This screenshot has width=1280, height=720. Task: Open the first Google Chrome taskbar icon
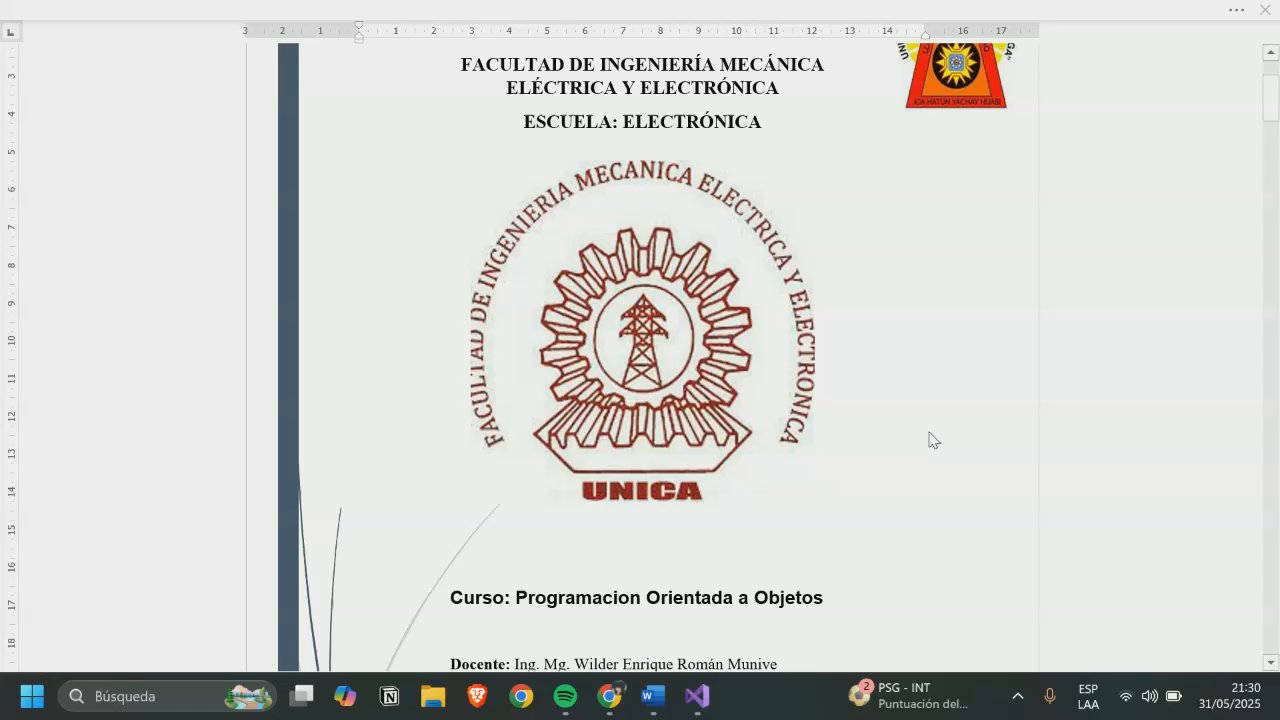tap(521, 696)
